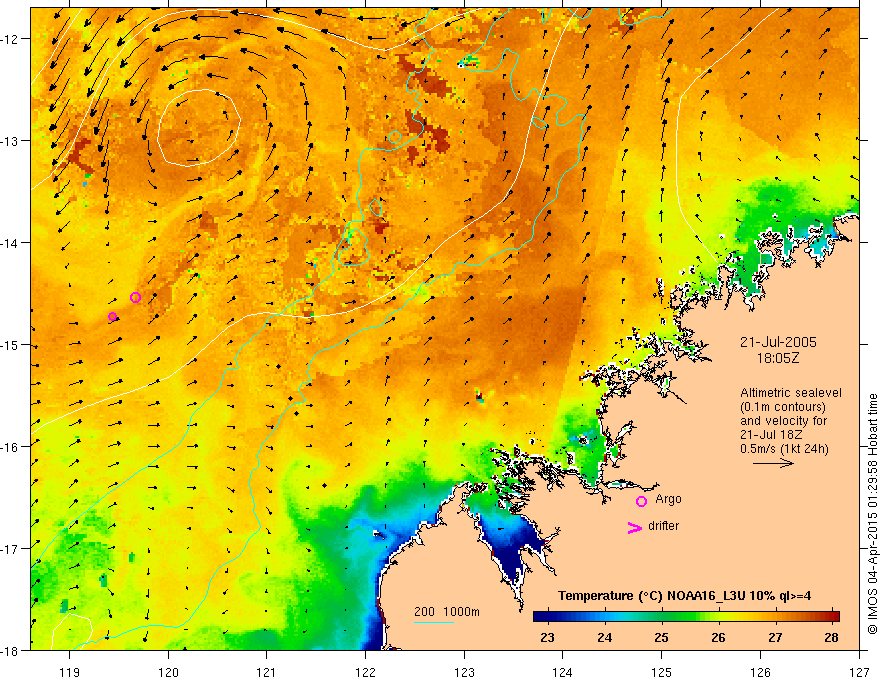The height and width of the screenshot is (680, 880).
Task: Select the Argo float circle near 119.4E
Action: point(112,316)
